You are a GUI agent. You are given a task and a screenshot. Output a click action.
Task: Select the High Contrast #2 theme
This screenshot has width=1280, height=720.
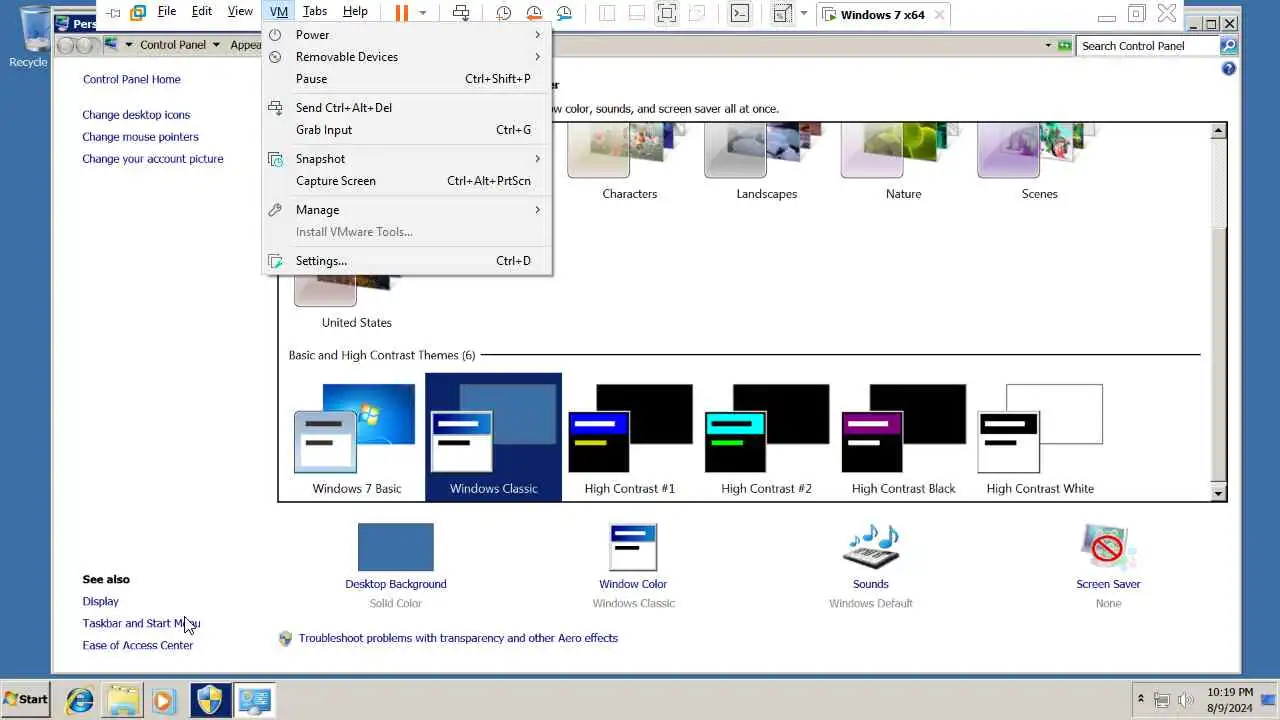tap(766, 438)
